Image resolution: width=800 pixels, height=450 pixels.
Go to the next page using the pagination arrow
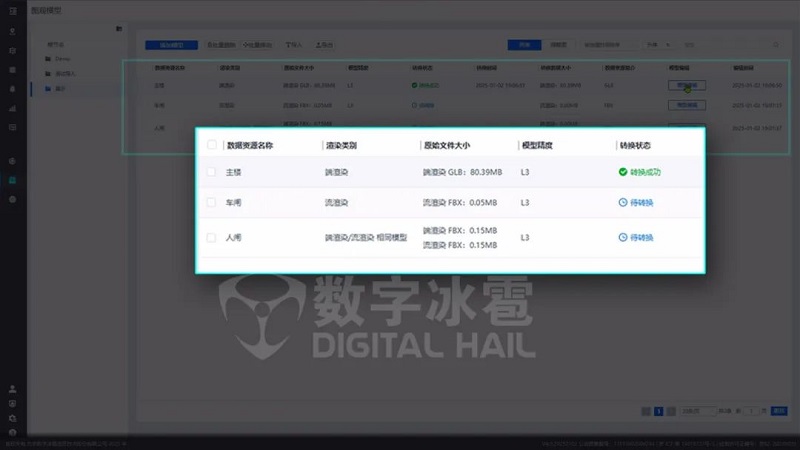click(671, 411)
